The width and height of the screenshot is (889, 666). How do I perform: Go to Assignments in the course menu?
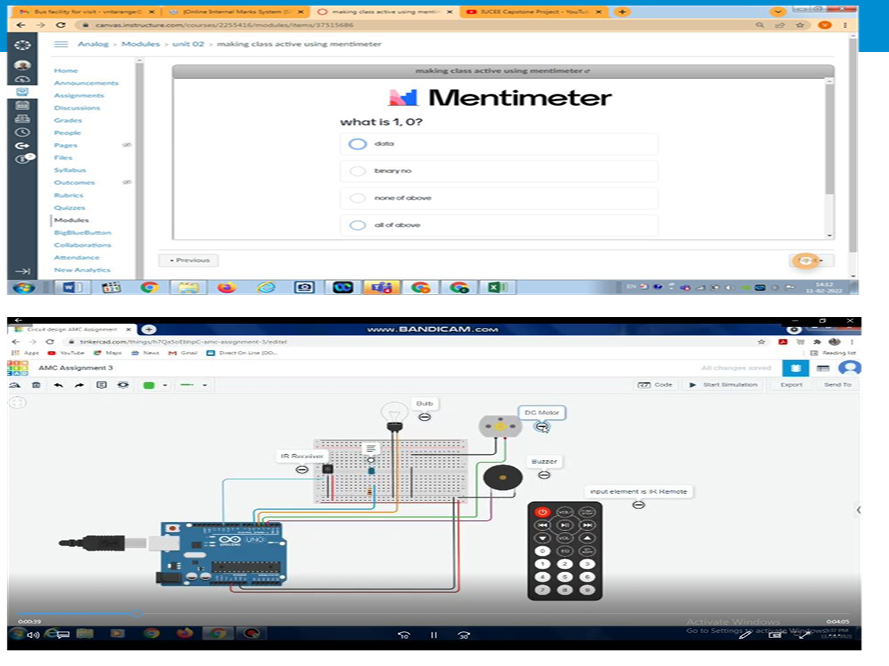(x=79, y=95)
